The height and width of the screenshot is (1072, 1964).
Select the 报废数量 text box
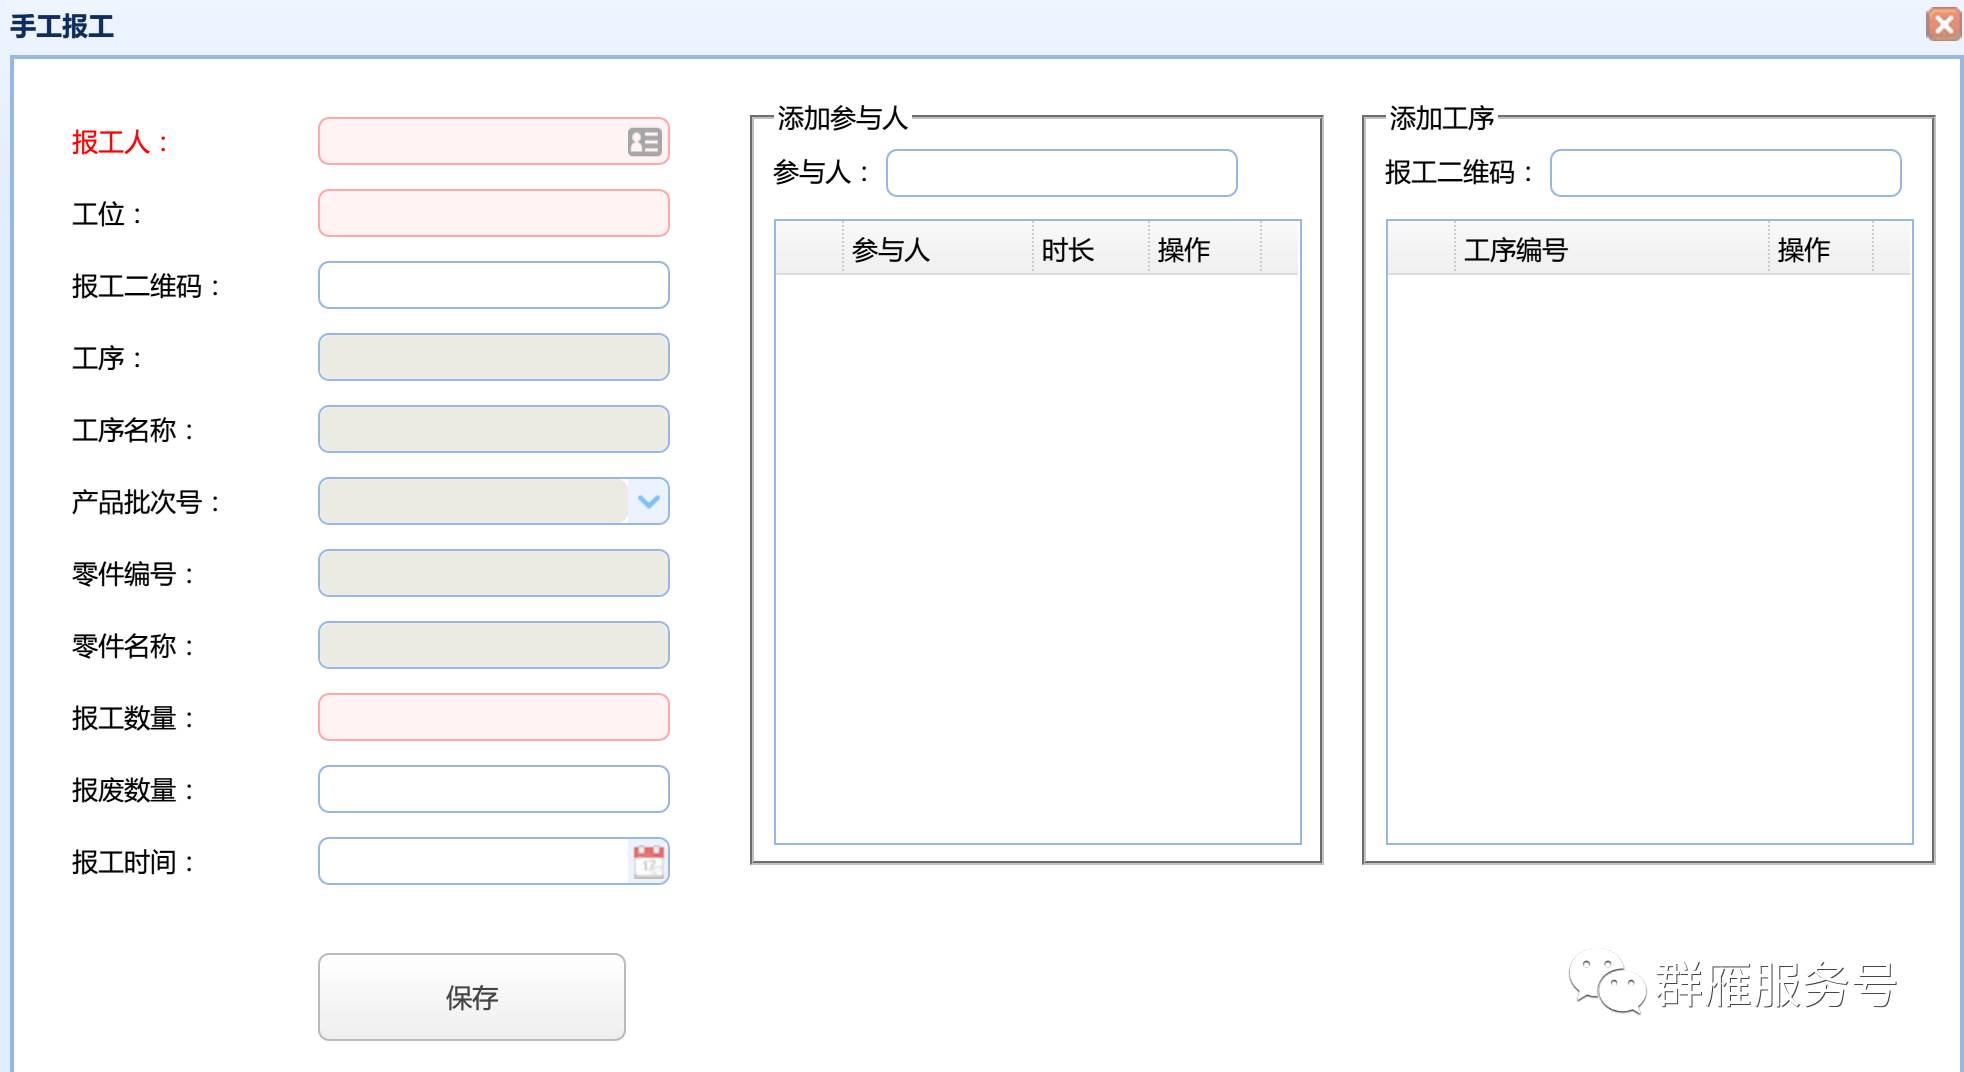(493, 789)
